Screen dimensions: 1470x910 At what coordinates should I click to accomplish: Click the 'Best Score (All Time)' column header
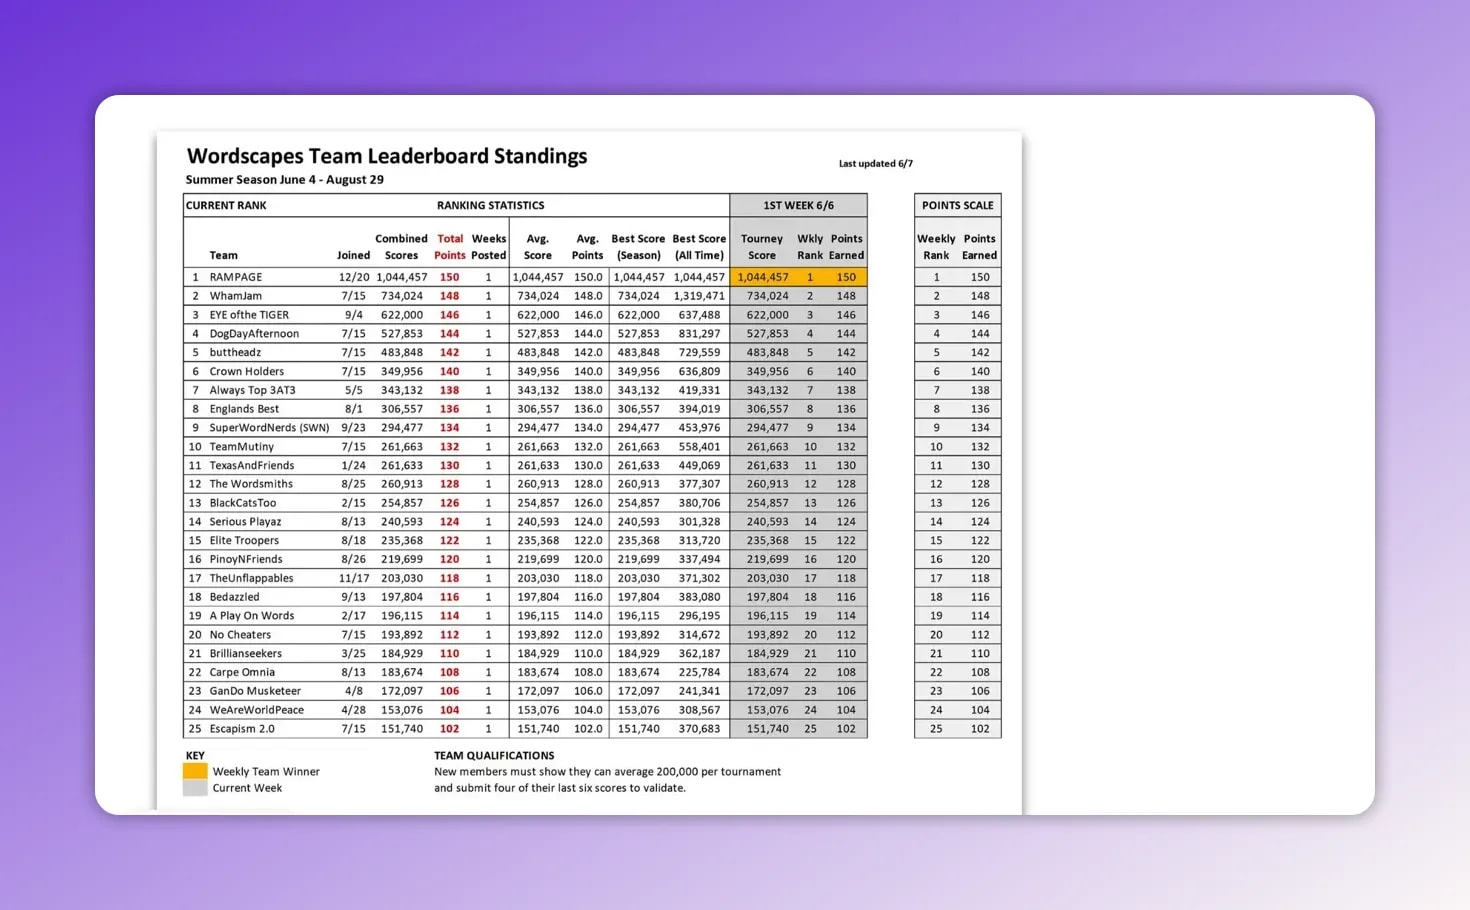point(699,247)
